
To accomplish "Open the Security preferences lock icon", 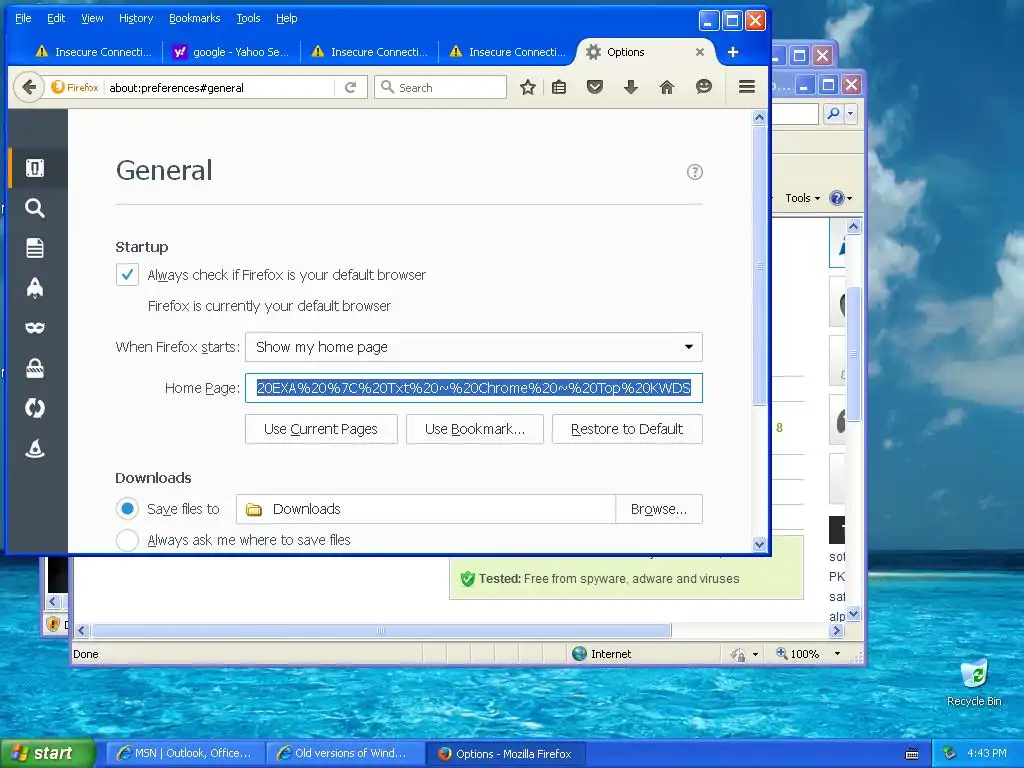I will tap(35, 368).
